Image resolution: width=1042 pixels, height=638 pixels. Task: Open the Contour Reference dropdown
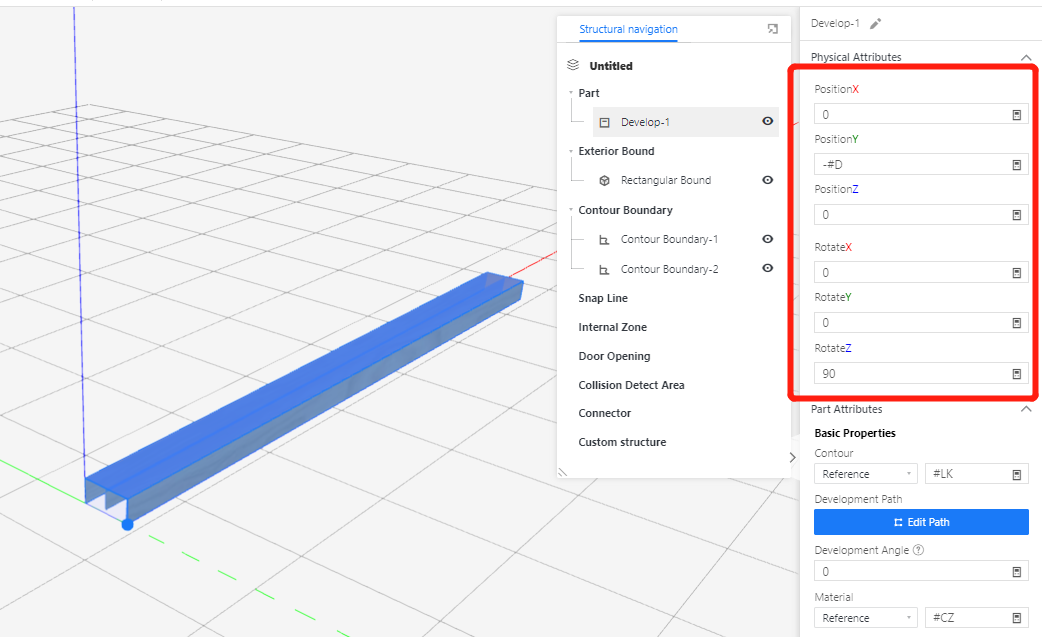point(865,474)
